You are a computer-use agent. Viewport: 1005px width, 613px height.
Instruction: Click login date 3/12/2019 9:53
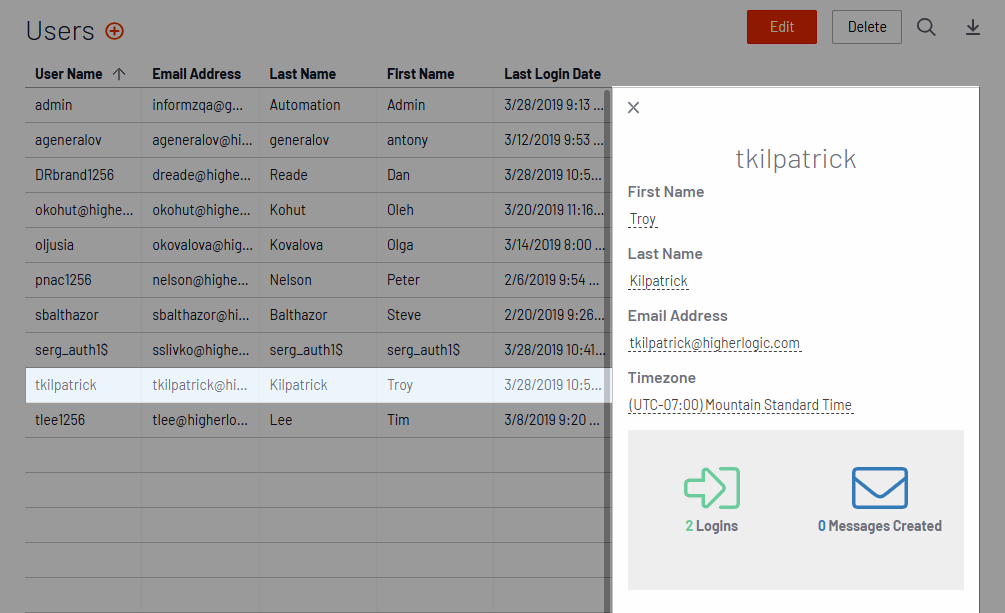coord(552,140)
